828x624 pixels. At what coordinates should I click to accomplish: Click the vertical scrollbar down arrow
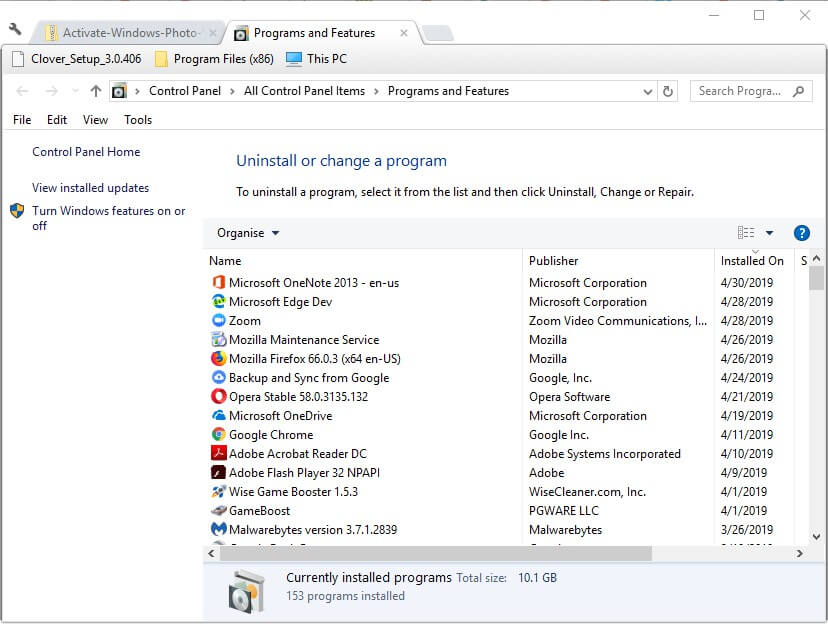tap(816, 537)
